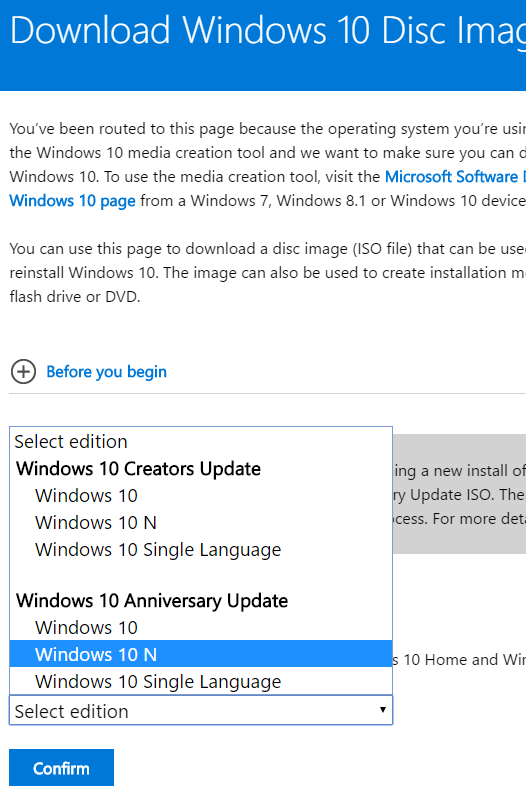Click the Download Windows 10 Disc Image heading

268,30
